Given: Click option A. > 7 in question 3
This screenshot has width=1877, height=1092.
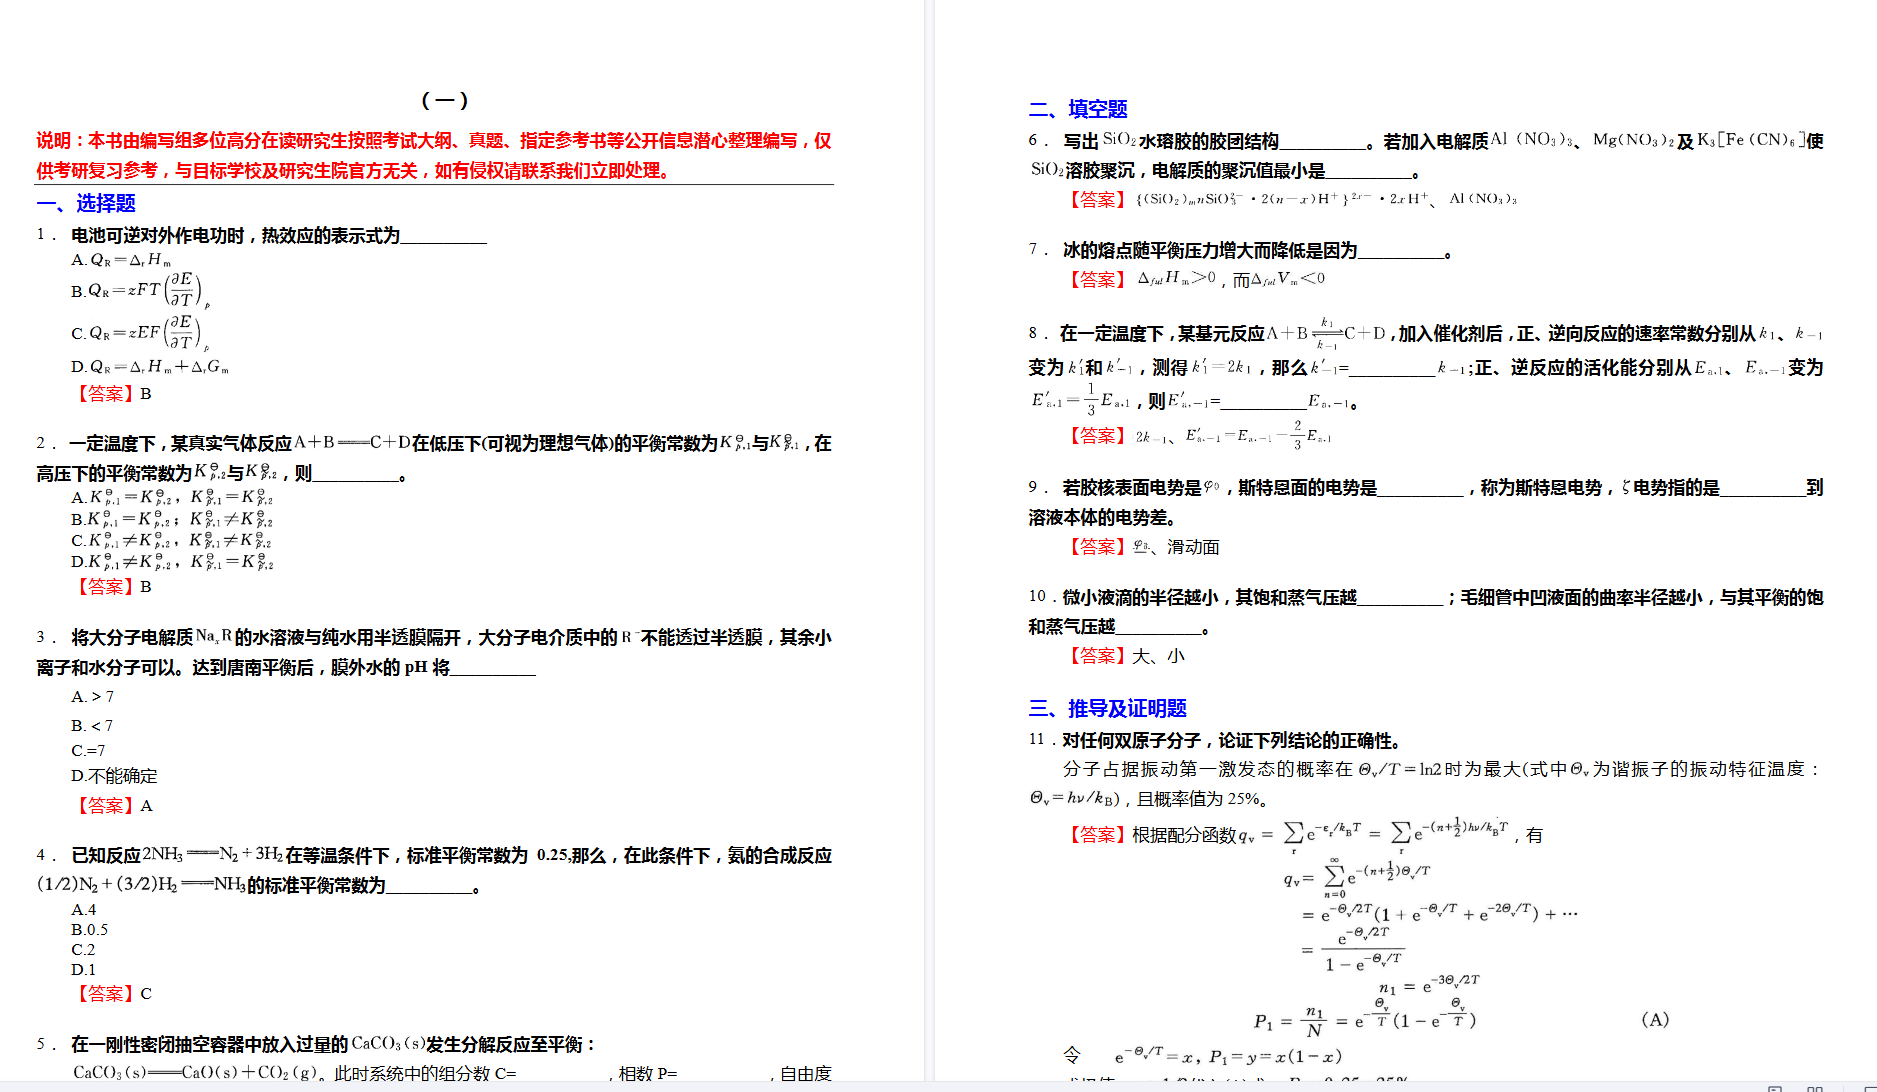Looking at the screenshot, I should 92,697.
